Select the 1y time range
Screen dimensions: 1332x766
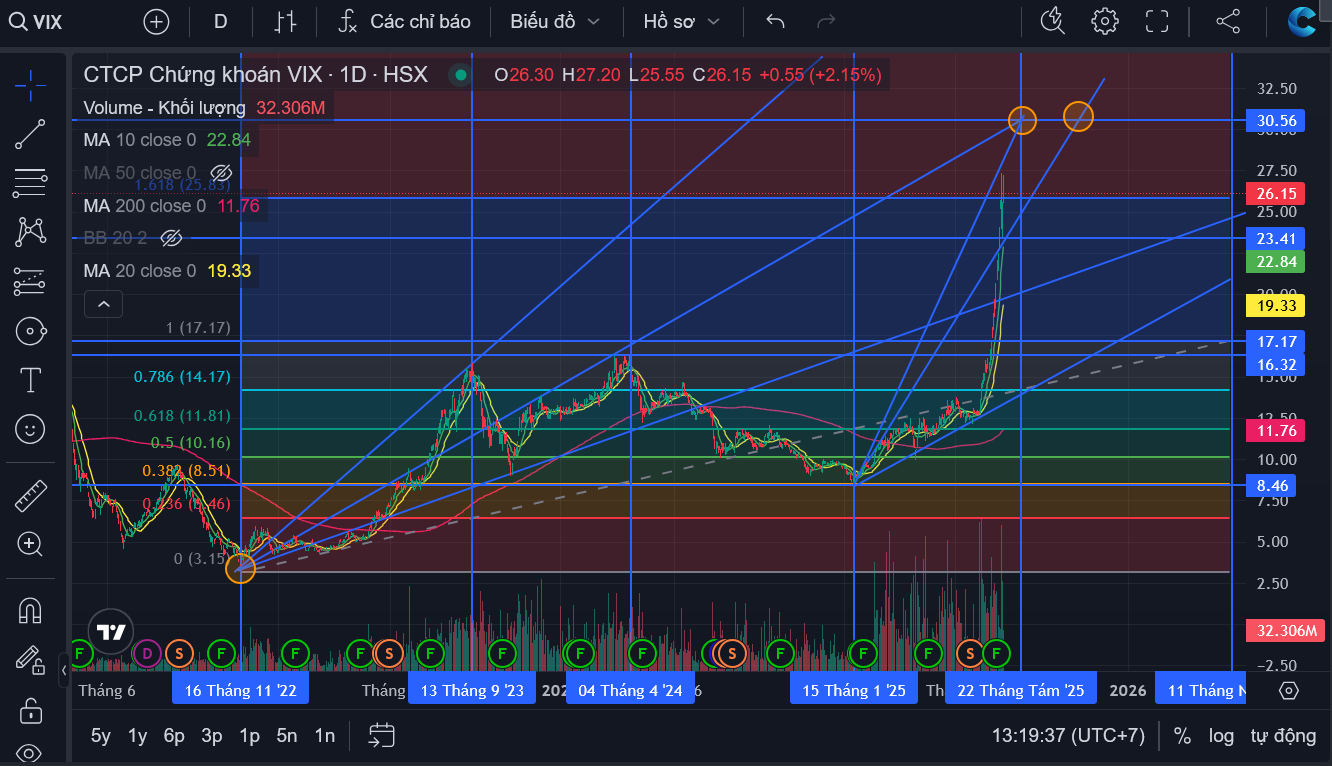point(138,736)
